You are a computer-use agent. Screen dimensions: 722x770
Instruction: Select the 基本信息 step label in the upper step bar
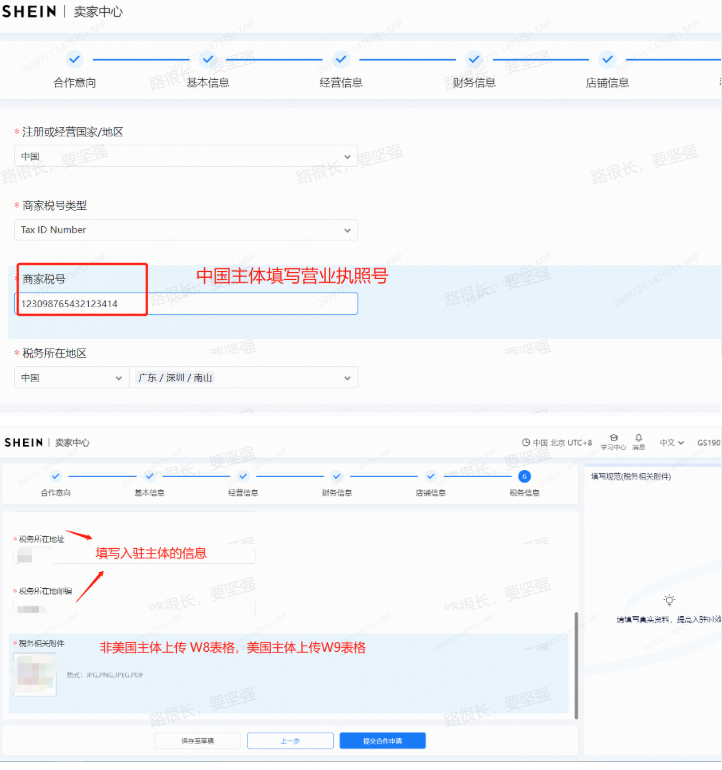coord(208,82)
